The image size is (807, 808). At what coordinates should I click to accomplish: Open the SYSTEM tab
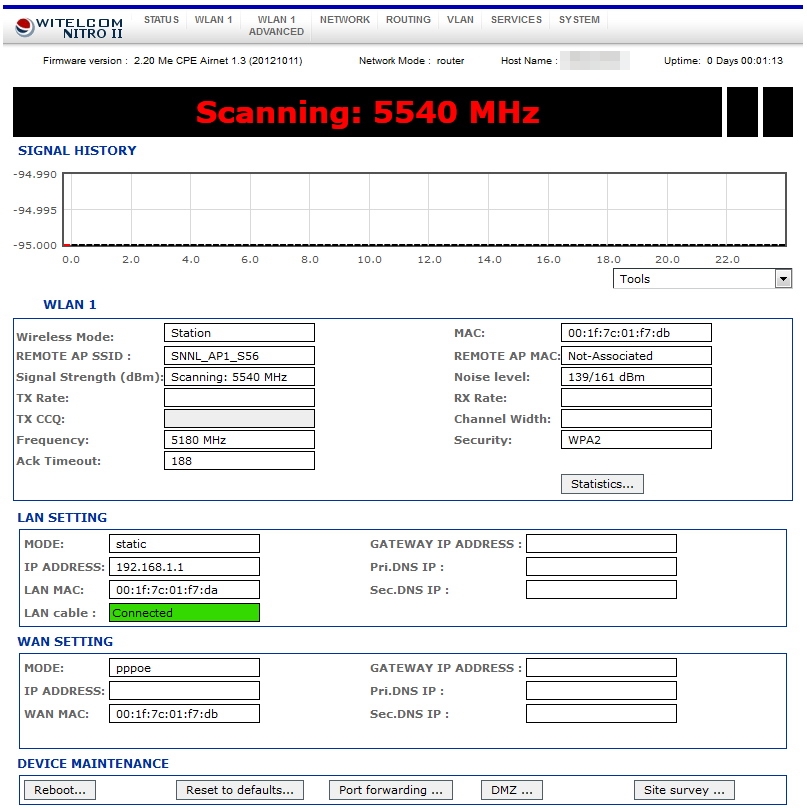coord(579,20)
